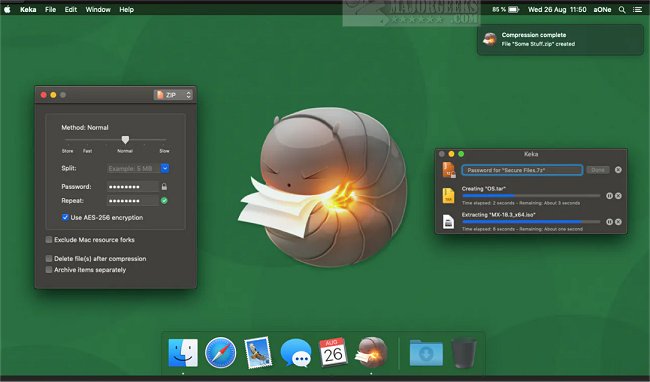This screenshot has height=382, width=650.
Task: Open Keka from the Dock
Action: click(x=371, y=353)
